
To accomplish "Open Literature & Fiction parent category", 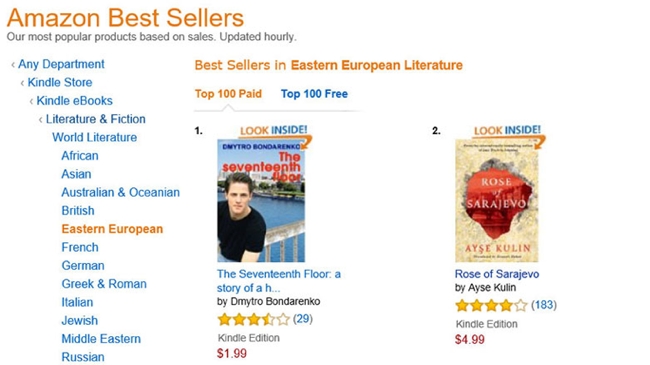I will click(x=96, y=119).
